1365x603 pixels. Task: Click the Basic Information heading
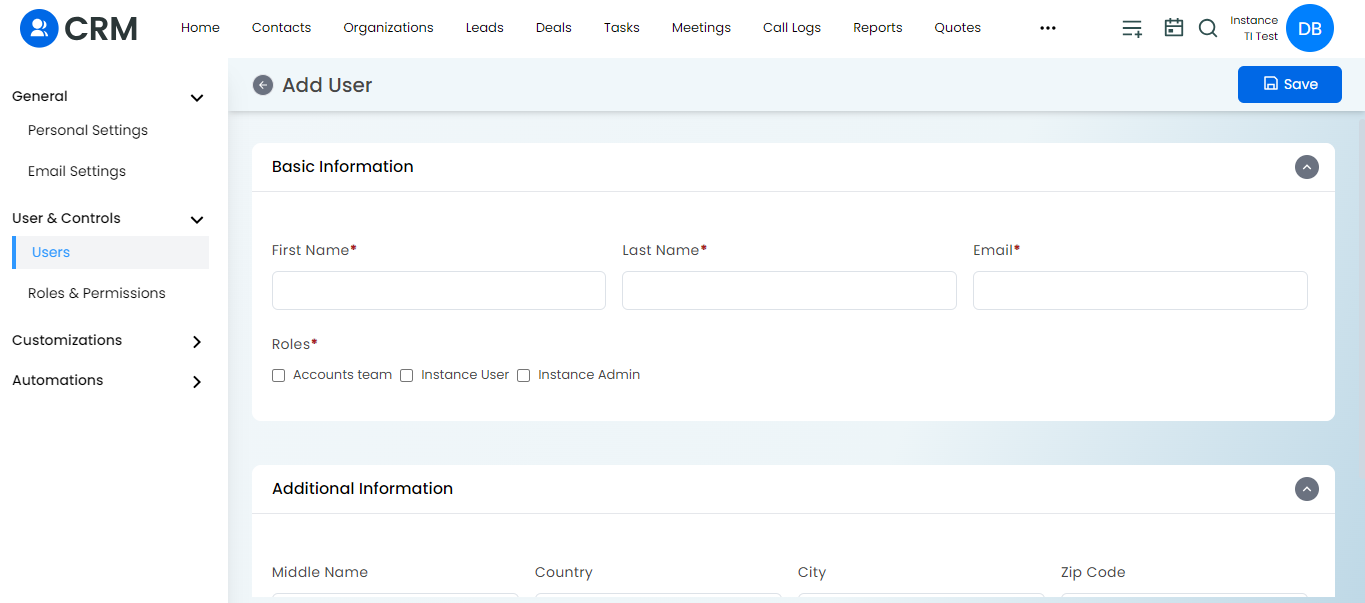click(x=343, y=167)
